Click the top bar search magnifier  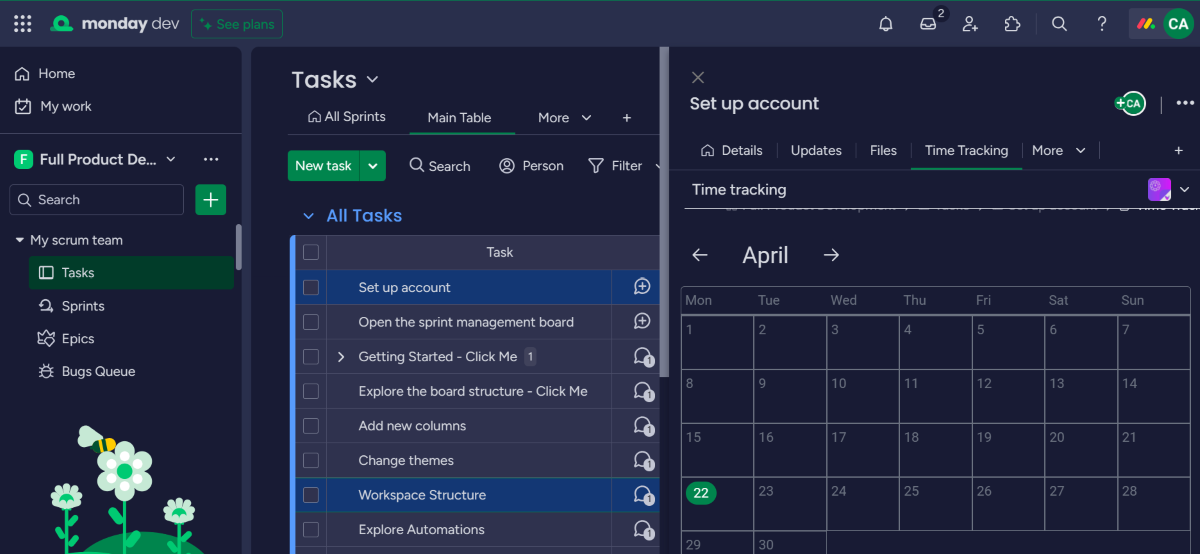pos(1059,24)
